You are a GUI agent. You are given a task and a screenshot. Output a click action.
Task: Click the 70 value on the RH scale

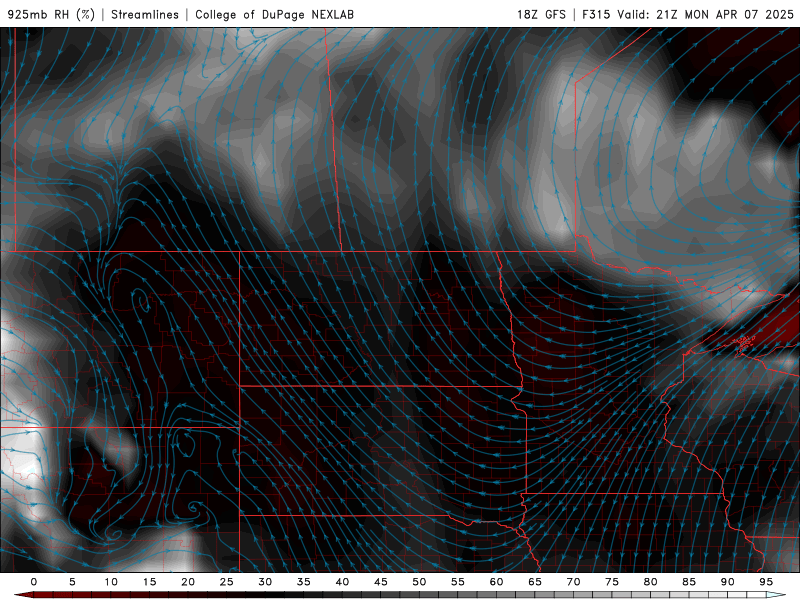(x=573, y=582)
